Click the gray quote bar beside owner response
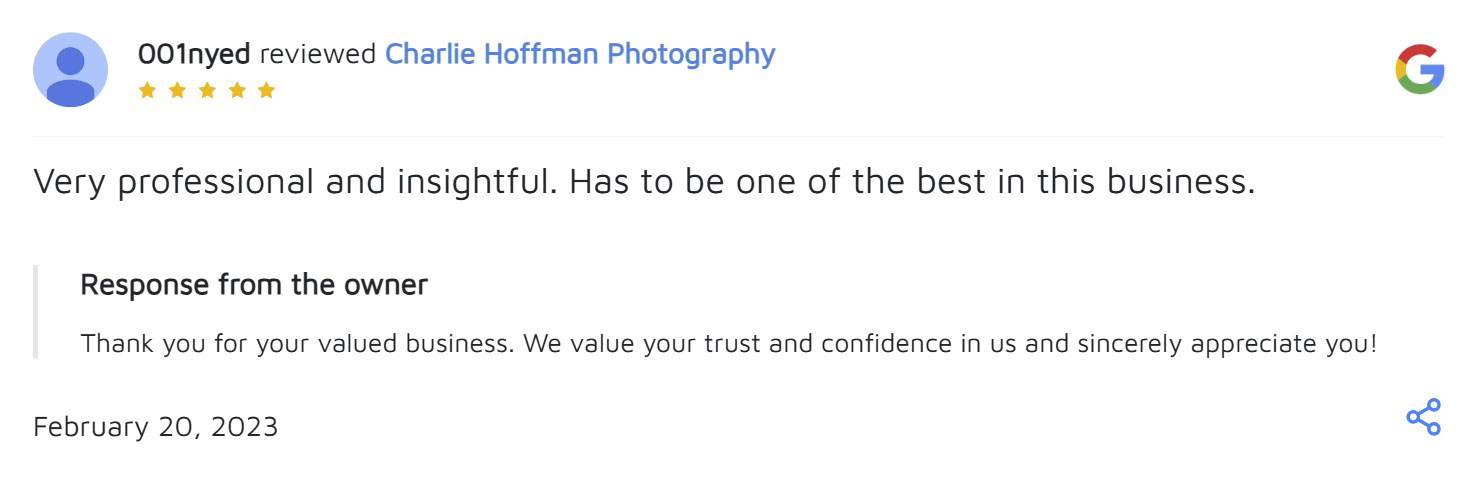Image resolution: width=1479 pixels, height=478 pixels. pyautogui.click(x=36, y=312)
